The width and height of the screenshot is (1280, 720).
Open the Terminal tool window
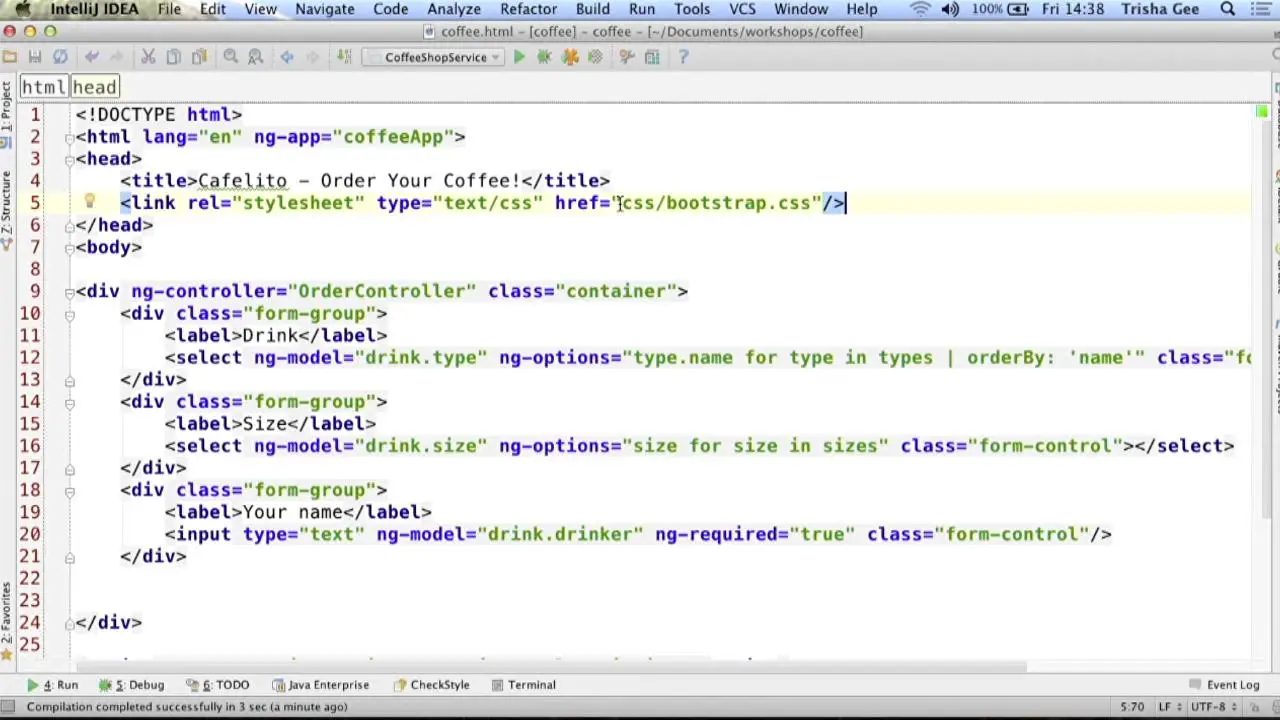point(523,685)
